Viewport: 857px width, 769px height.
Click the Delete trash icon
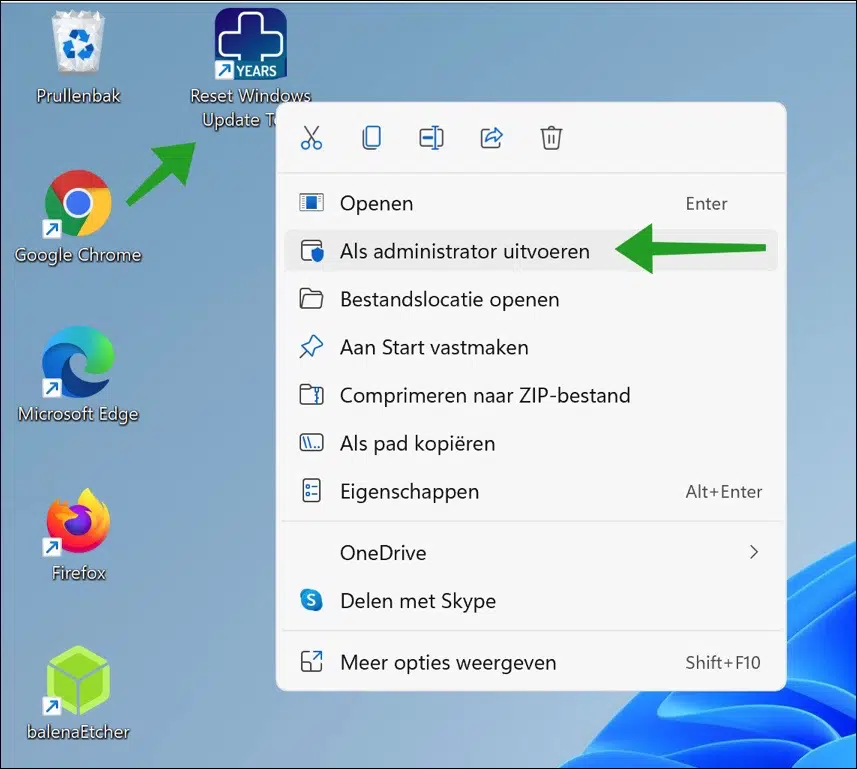[551, 138]
